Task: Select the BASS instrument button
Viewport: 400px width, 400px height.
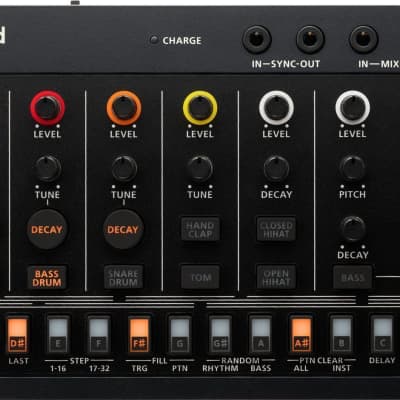Action: [353, 277]
